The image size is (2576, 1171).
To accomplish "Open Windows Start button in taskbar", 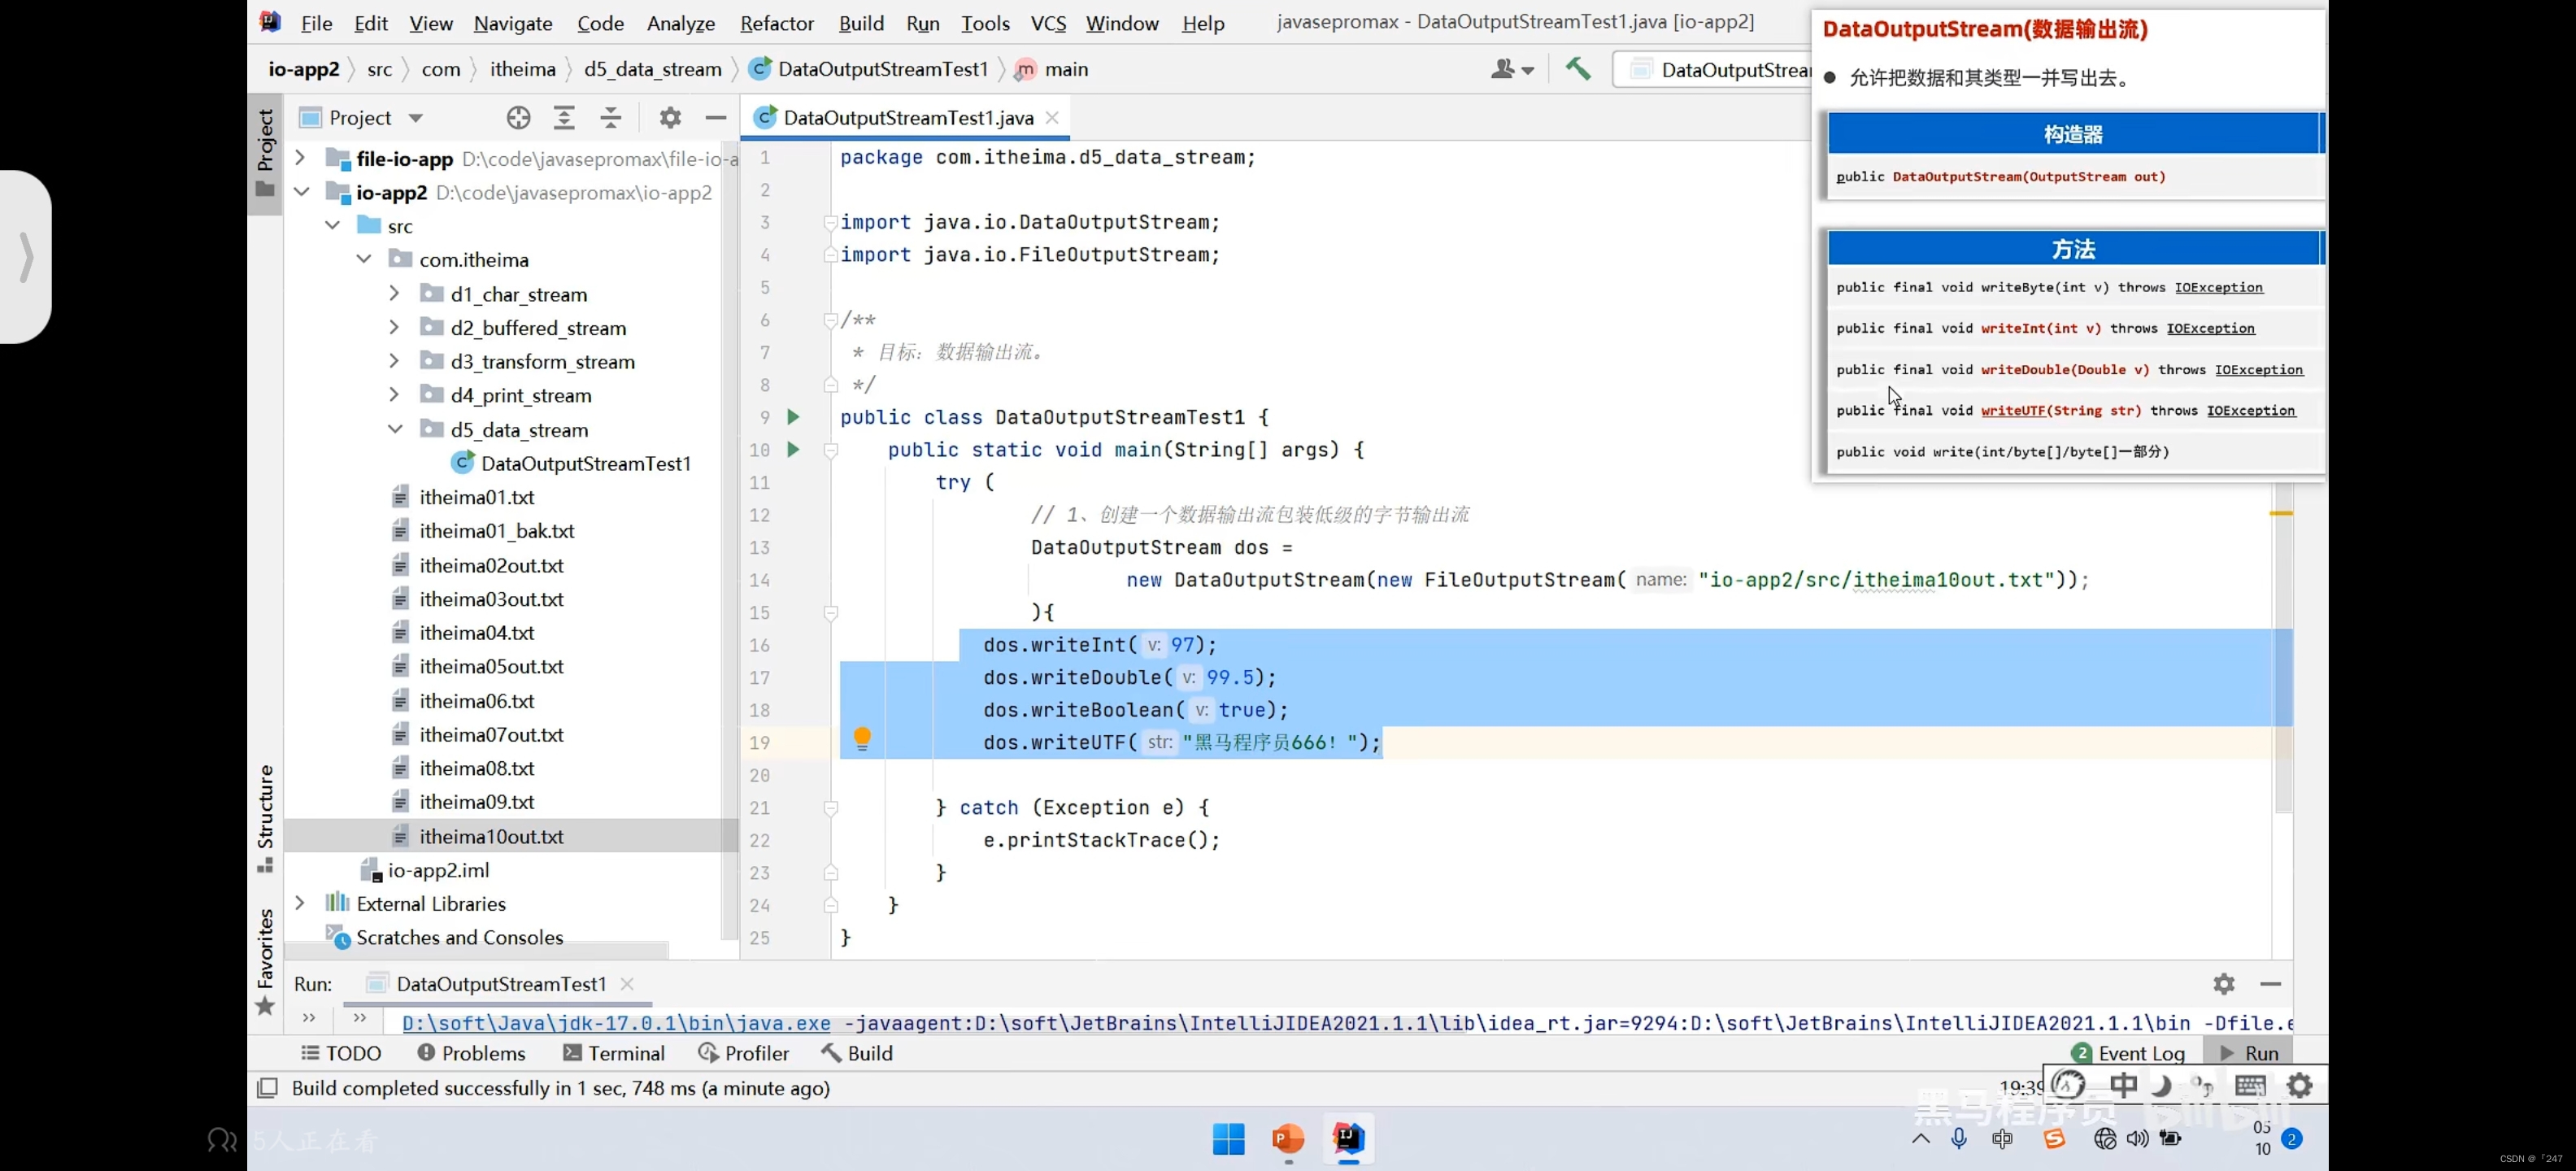I will 1228,1139.
